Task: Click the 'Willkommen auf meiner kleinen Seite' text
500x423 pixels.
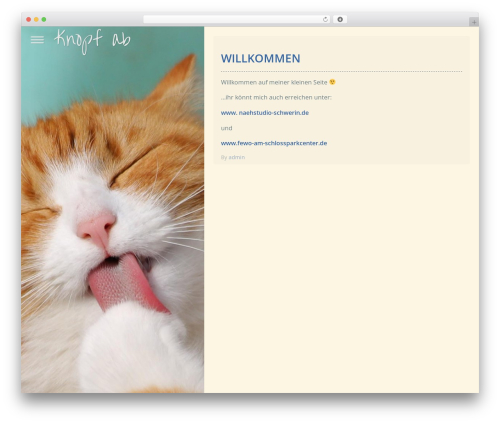Action: [x=274, y=82]
